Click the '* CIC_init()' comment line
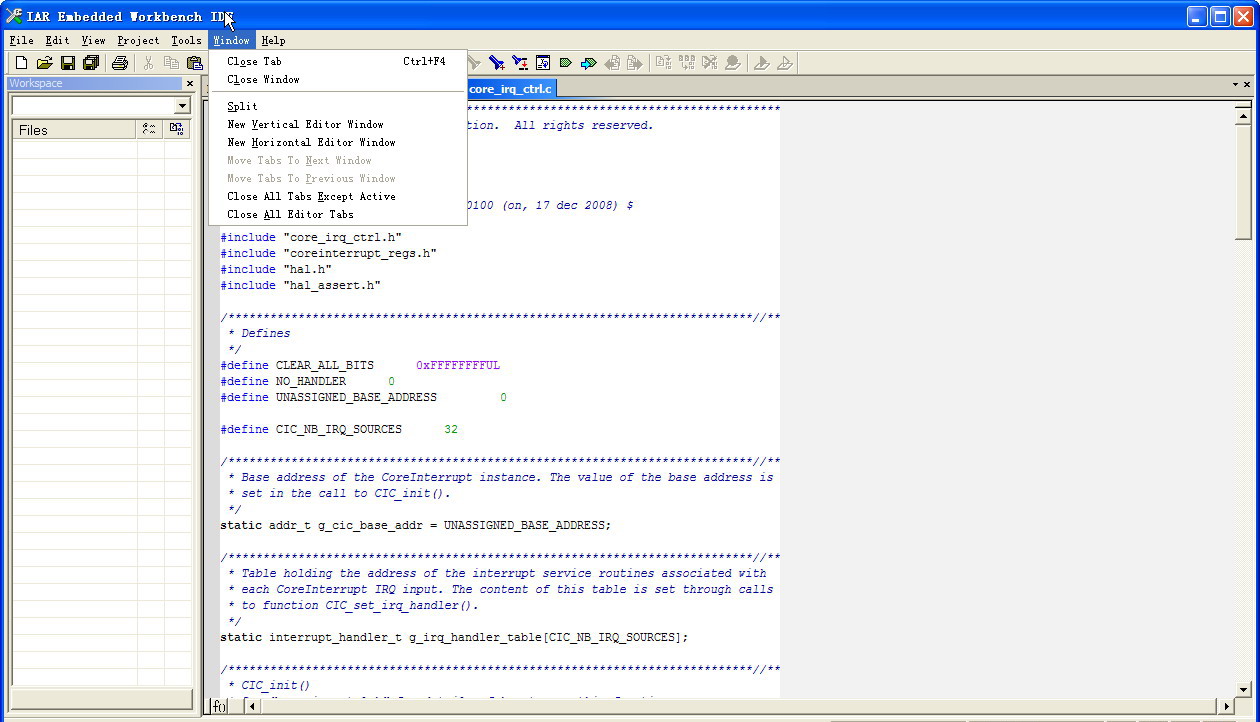1260x722 pixels. pos(269,685)
